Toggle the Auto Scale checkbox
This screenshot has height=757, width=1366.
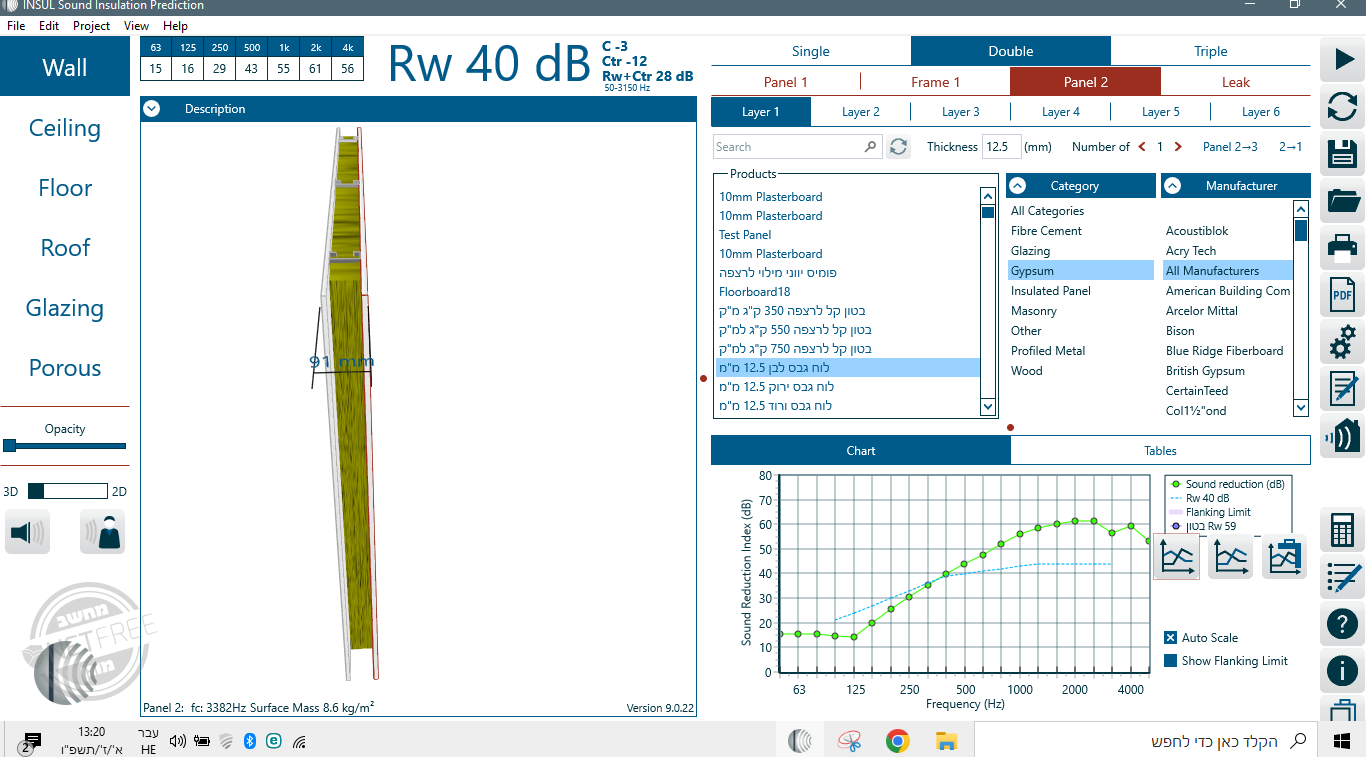[1171, 638]
